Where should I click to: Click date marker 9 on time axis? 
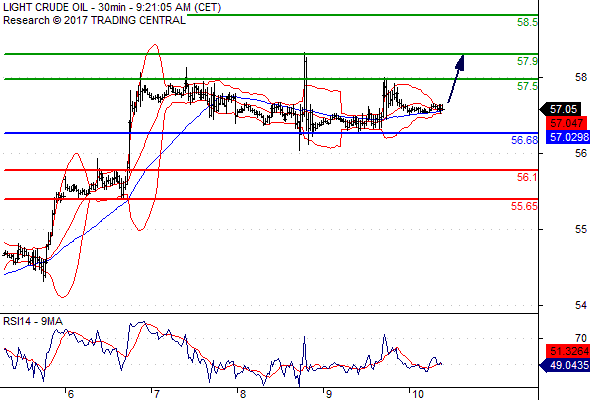click(x=328, y=394)
